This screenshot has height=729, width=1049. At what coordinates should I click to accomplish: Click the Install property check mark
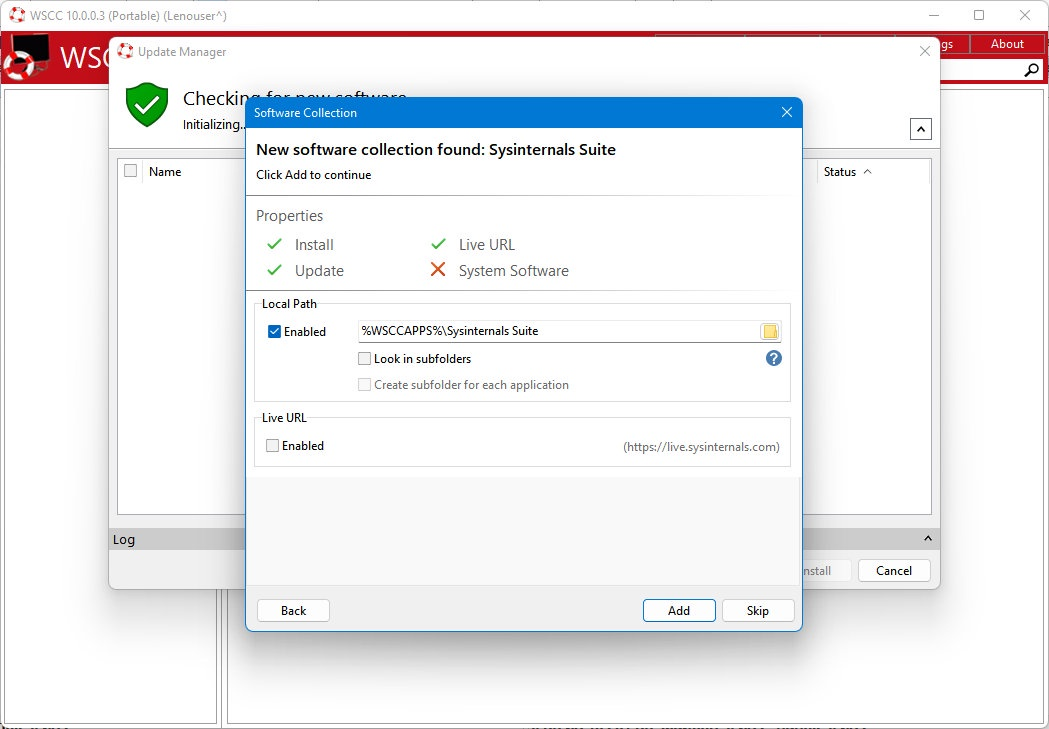click(x=274, y=244)
